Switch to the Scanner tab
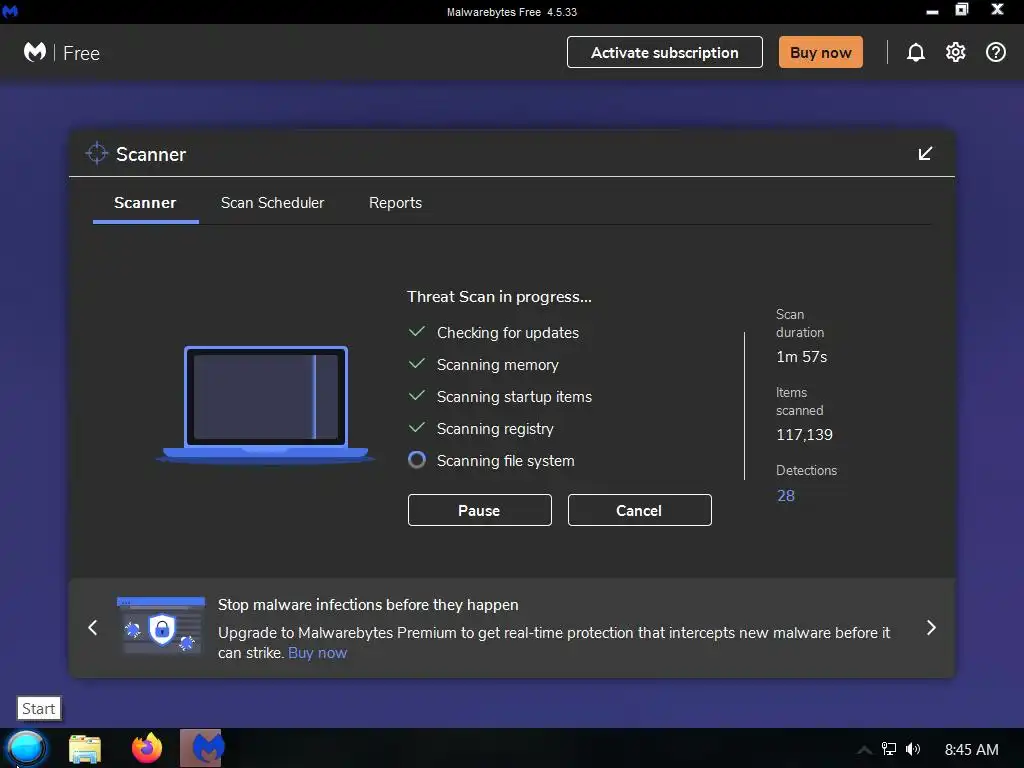The image size is (1024, 768). tap(145, 203)
